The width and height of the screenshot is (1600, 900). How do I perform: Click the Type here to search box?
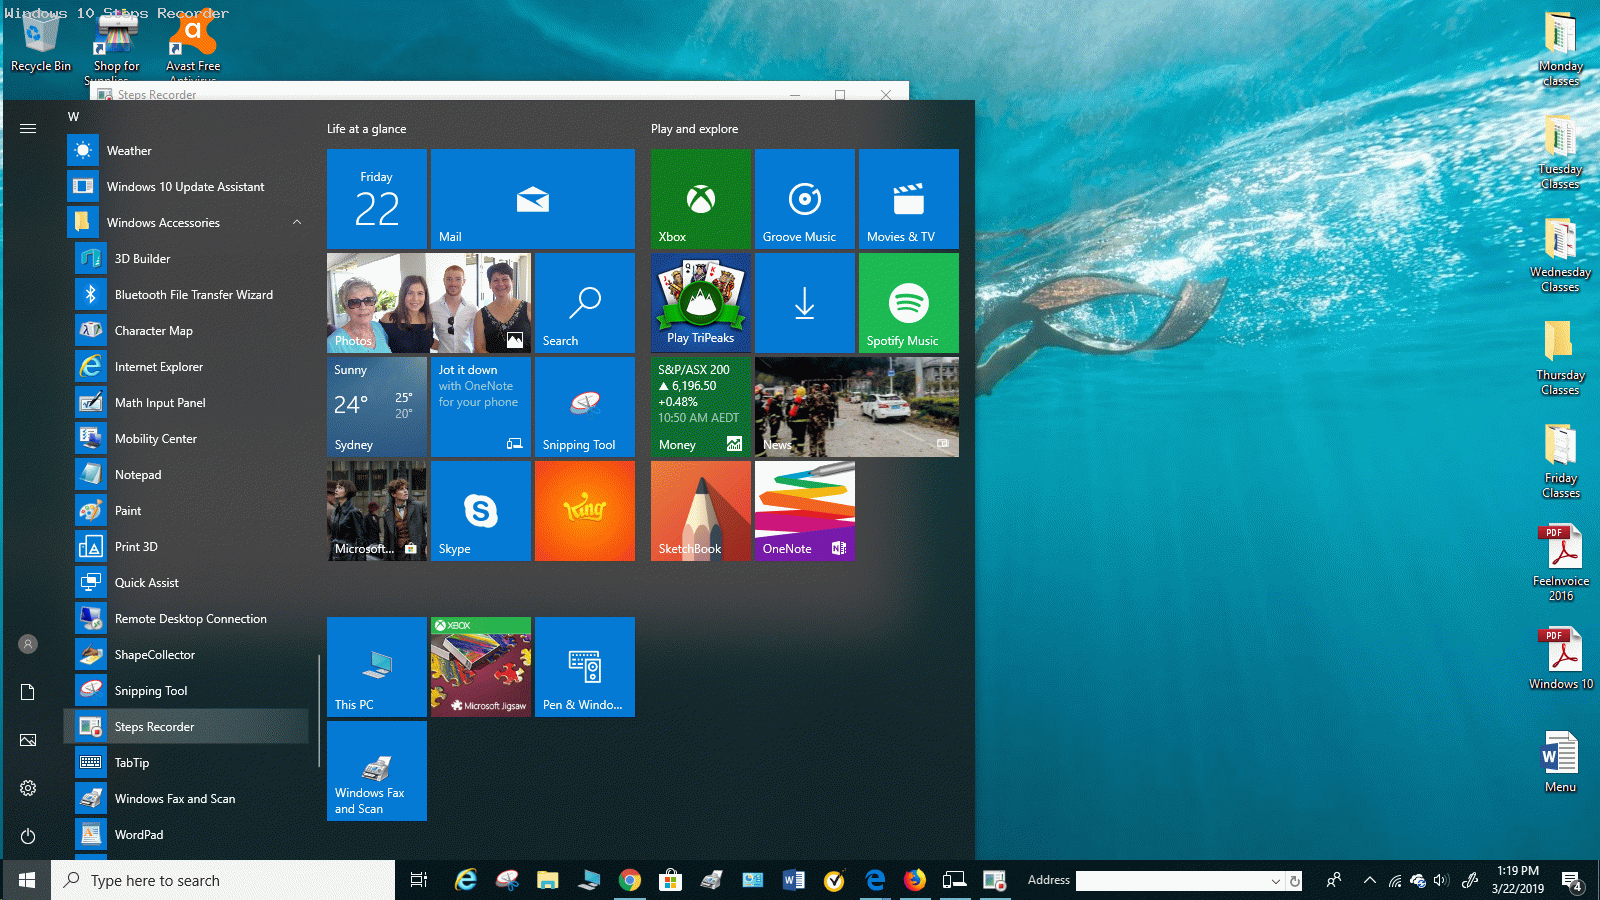(223, 880)
